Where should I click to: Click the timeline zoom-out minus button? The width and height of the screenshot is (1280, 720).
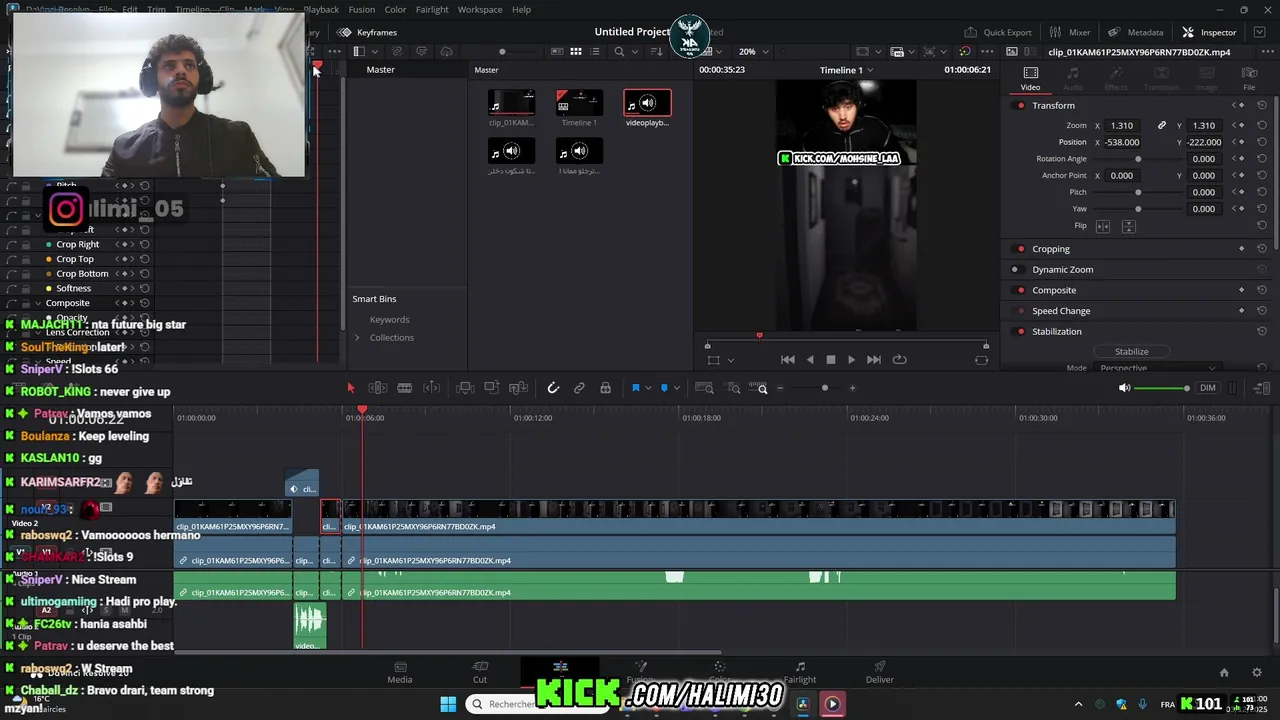pos(780,388)
